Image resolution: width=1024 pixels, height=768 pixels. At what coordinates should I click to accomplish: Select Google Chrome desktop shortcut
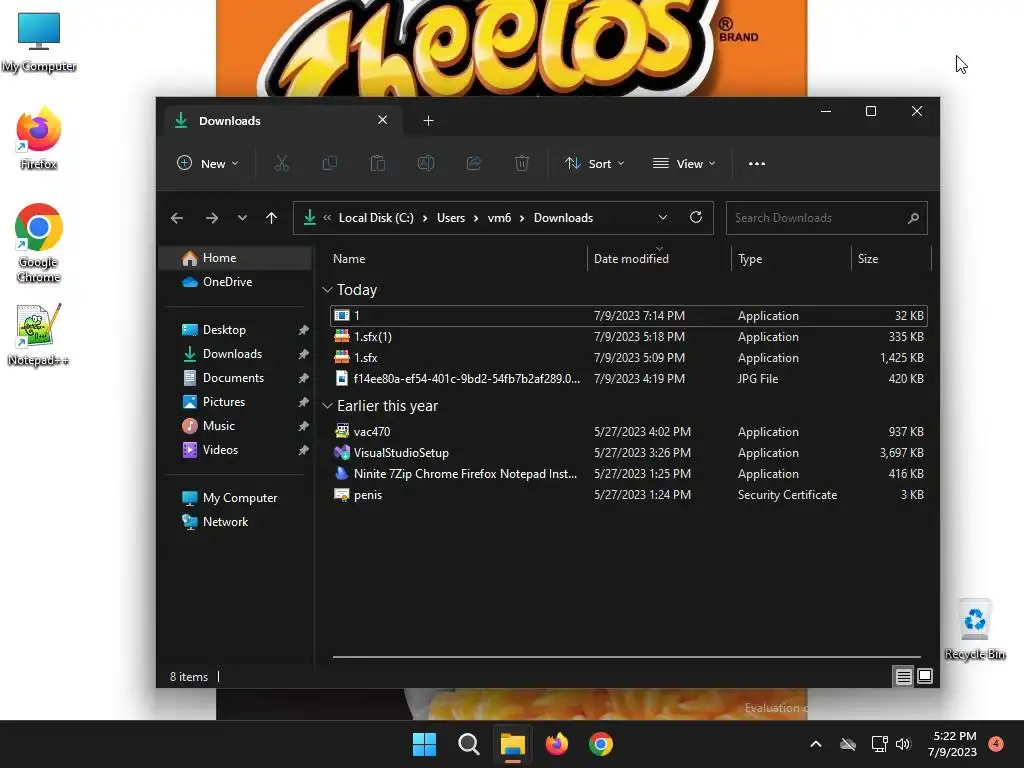coord(39,243)
